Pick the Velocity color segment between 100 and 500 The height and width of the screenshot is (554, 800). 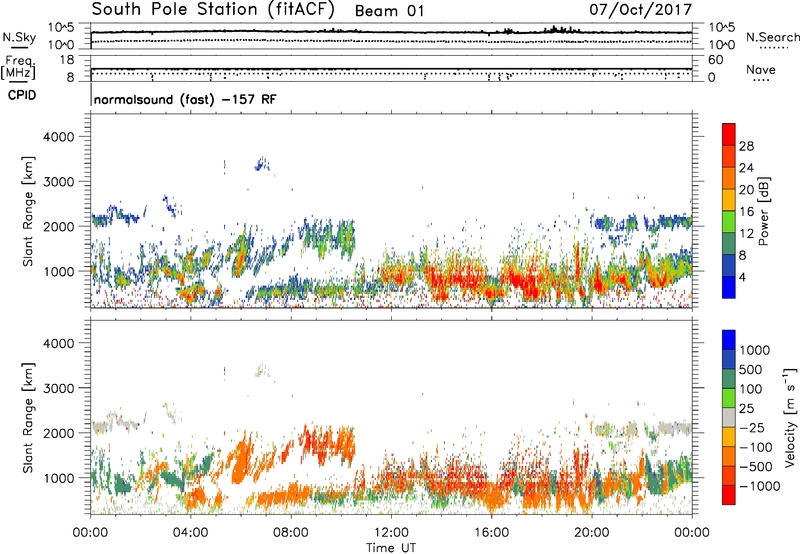pos(729,379)
